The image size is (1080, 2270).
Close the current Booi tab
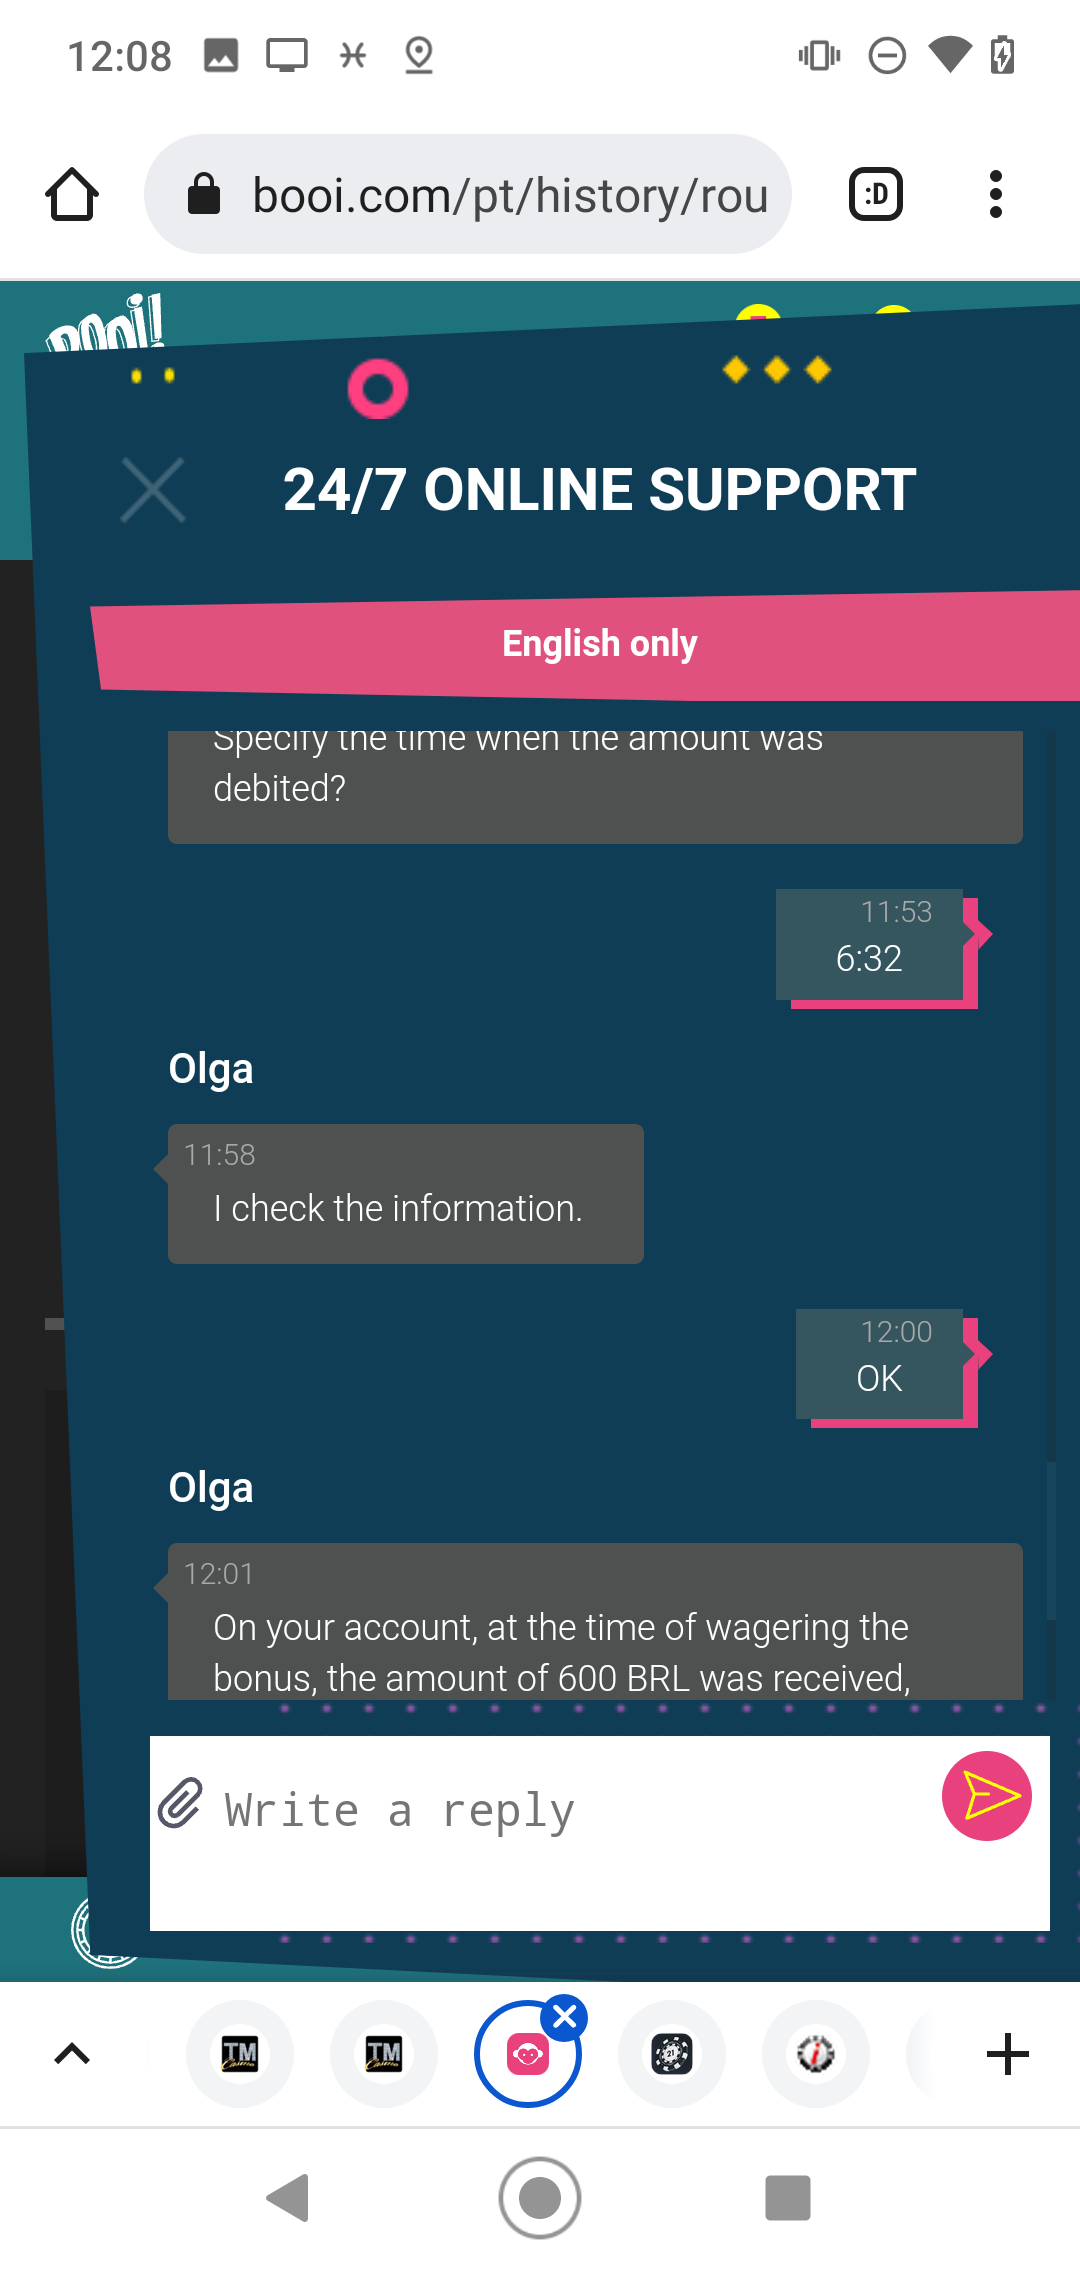[x=565, y=2018]
